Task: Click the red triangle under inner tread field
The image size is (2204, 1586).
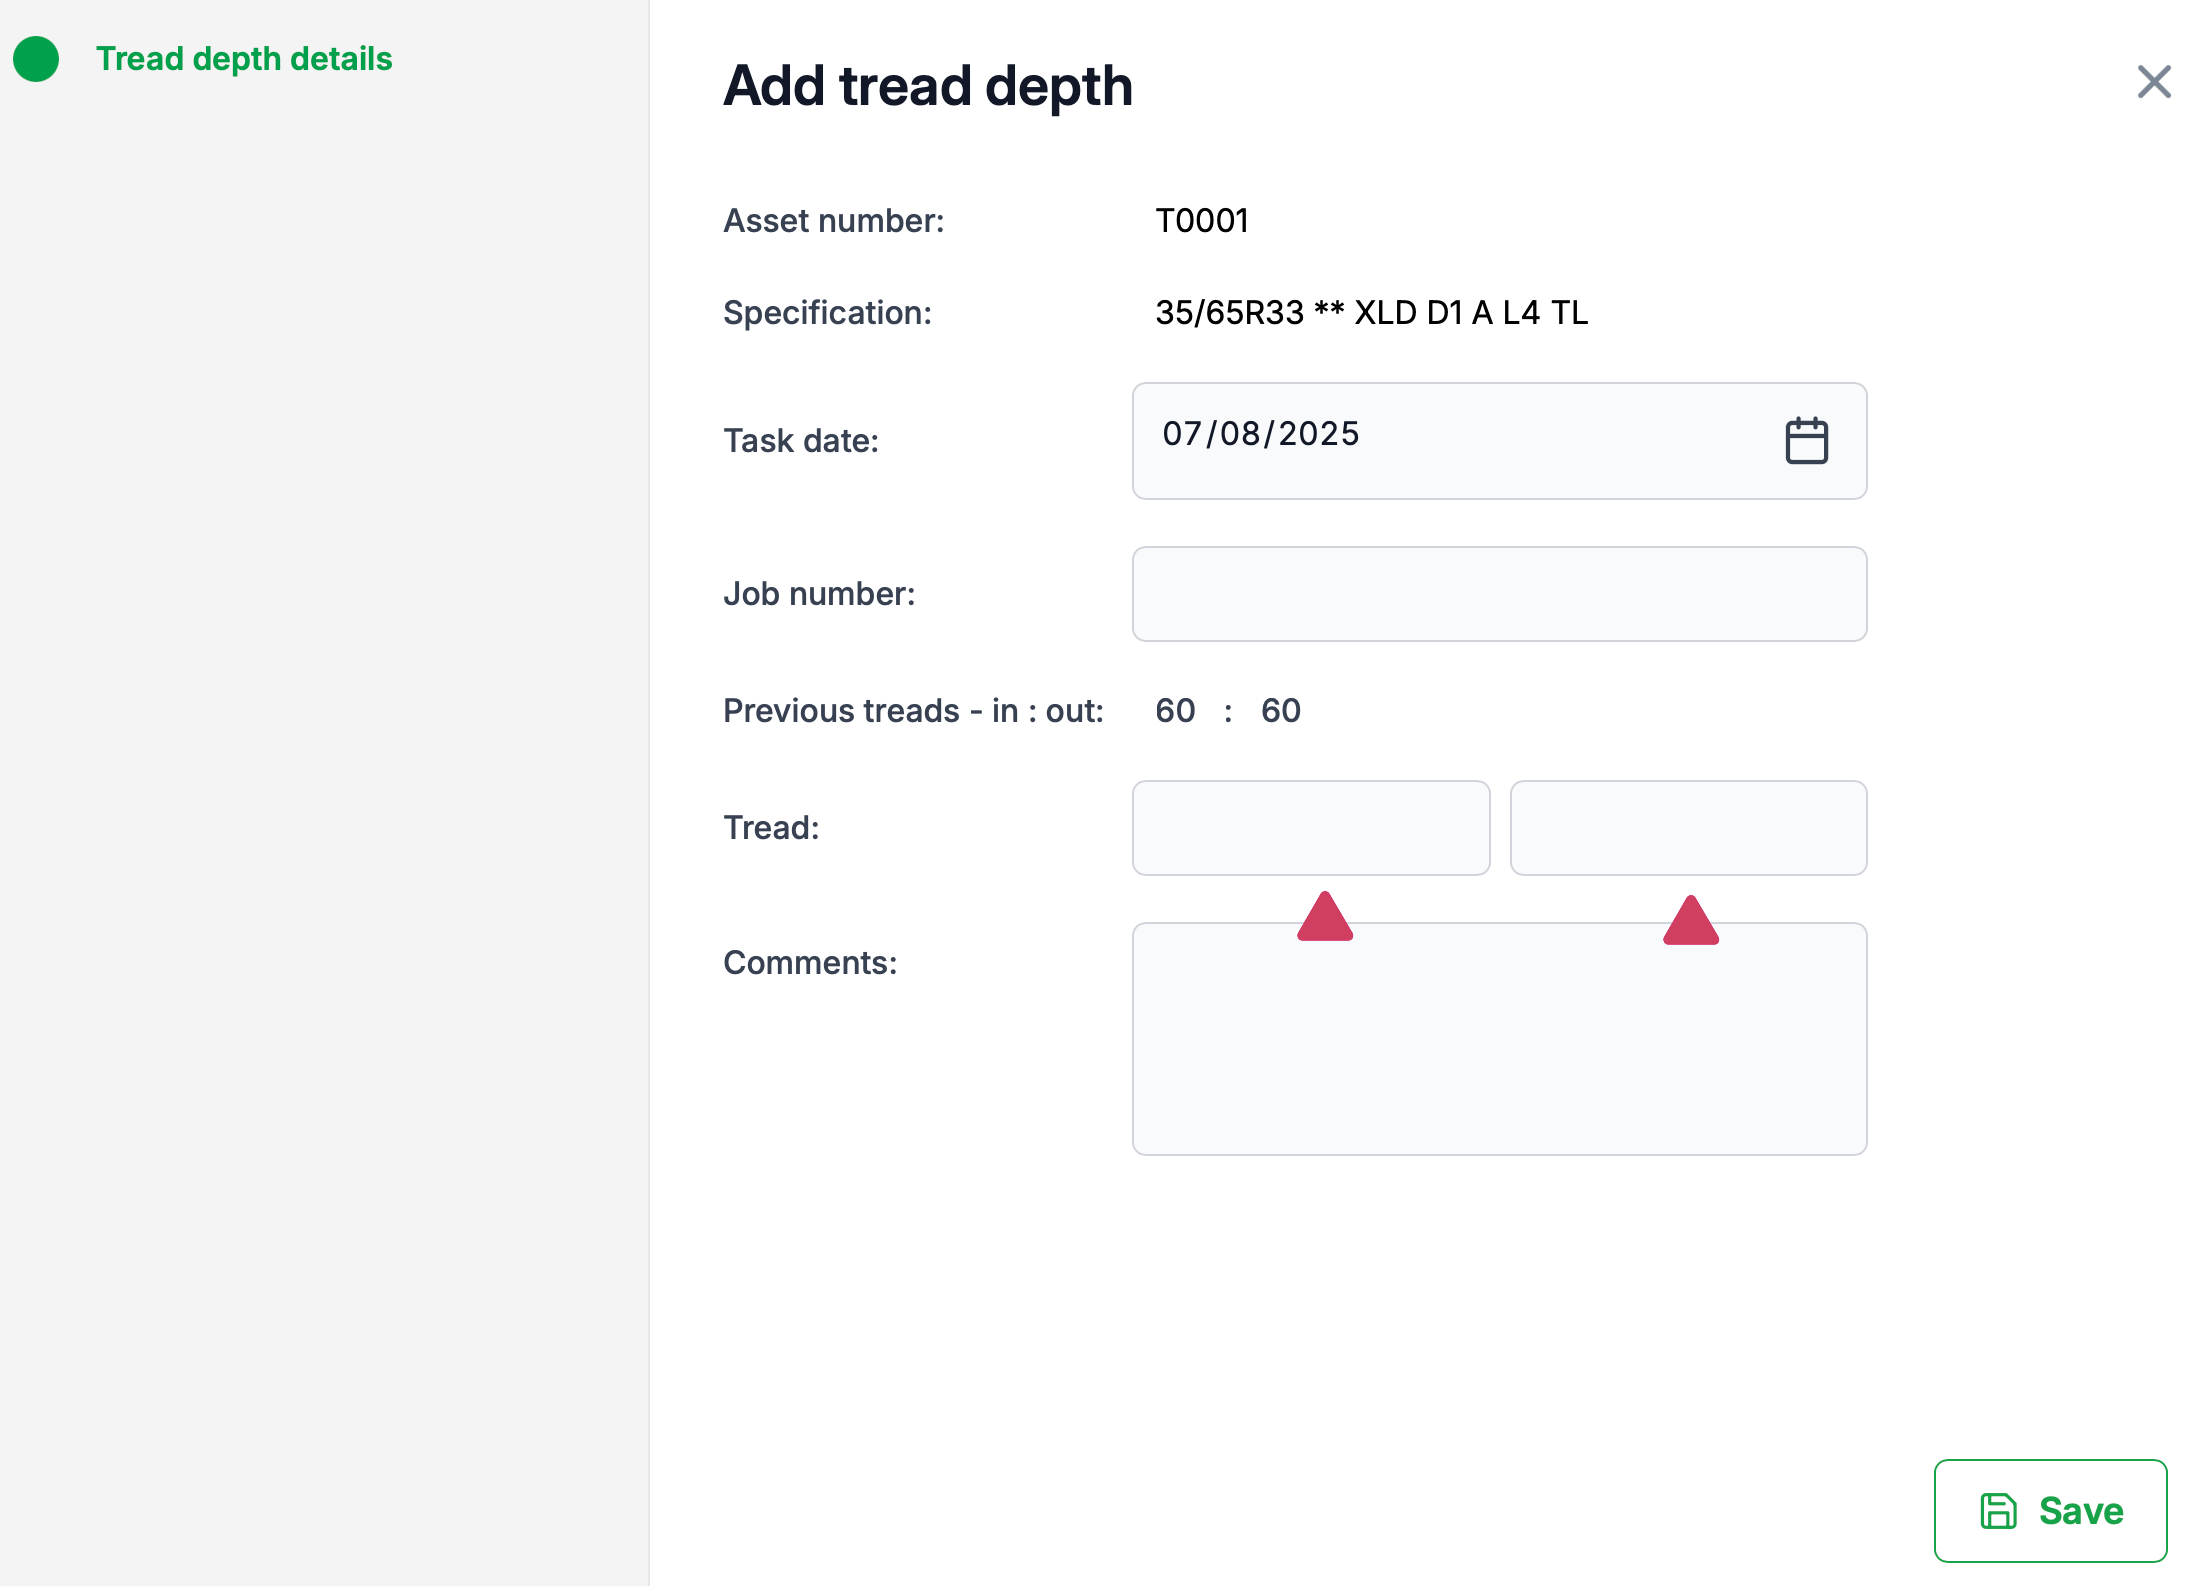Action: coord(1325,918)
